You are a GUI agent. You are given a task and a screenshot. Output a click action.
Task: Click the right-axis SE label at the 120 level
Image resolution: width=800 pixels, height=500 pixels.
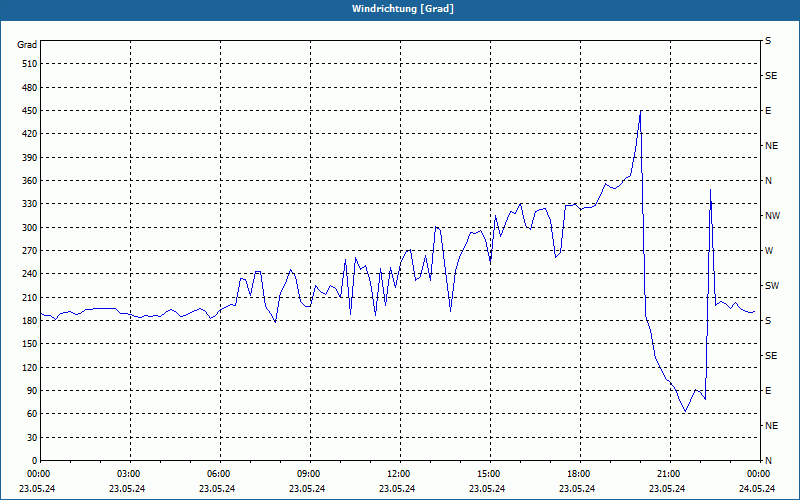coord(771,356)
